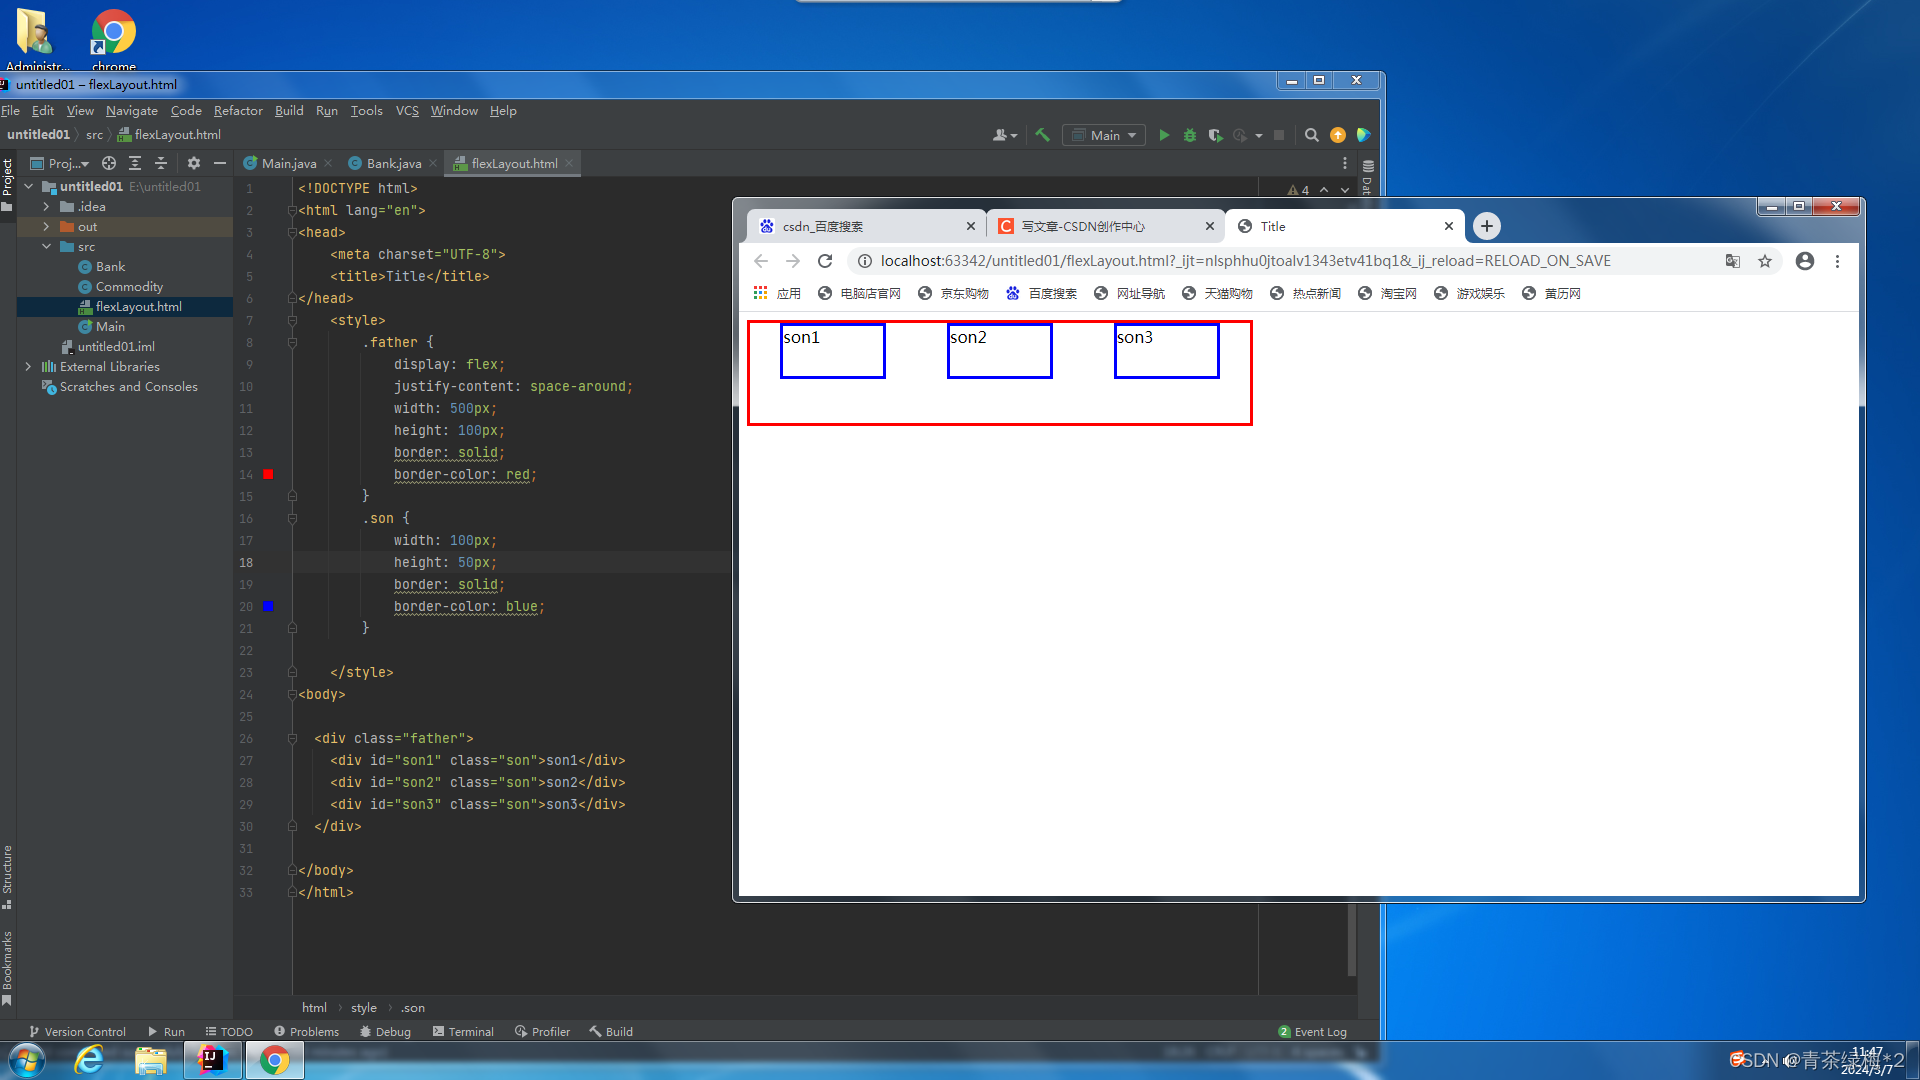
Task: Click the green Run button
Action: [1164, 135]
